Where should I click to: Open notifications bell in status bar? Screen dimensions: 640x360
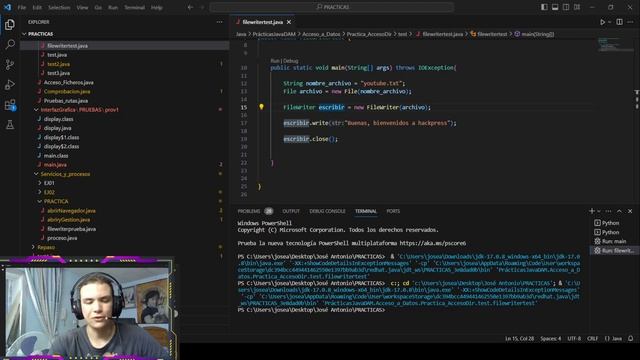[x=631, y=338]
